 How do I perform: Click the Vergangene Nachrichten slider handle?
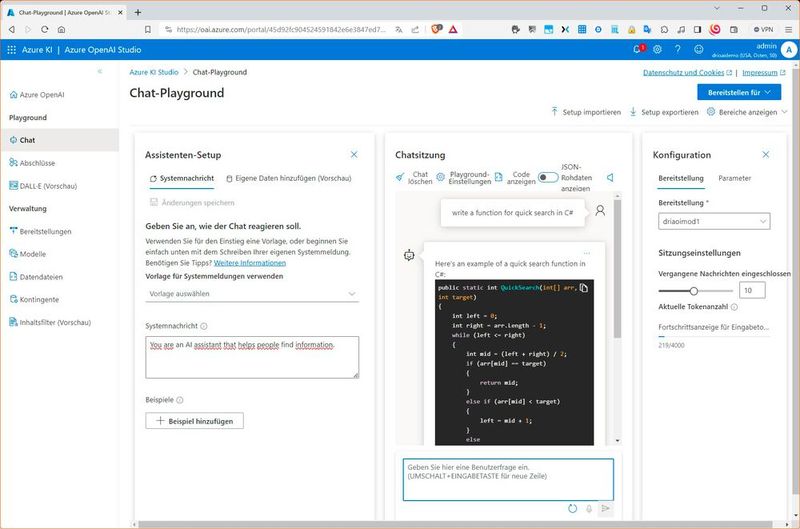(694, 291)
